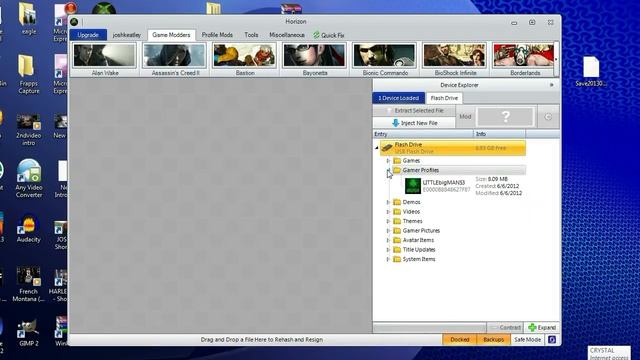Select the 1 Device Loaded tab
640x360 pixels.
click(x=398, y=98)
